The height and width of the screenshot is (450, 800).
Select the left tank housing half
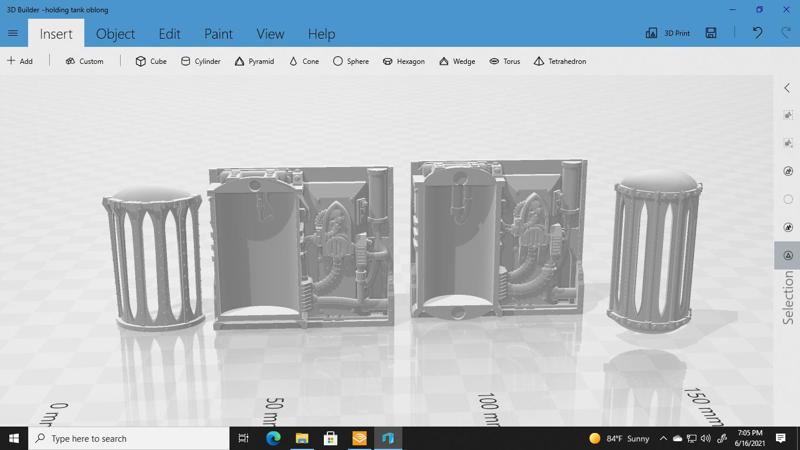pyautogui.click(x=302, y=247)
